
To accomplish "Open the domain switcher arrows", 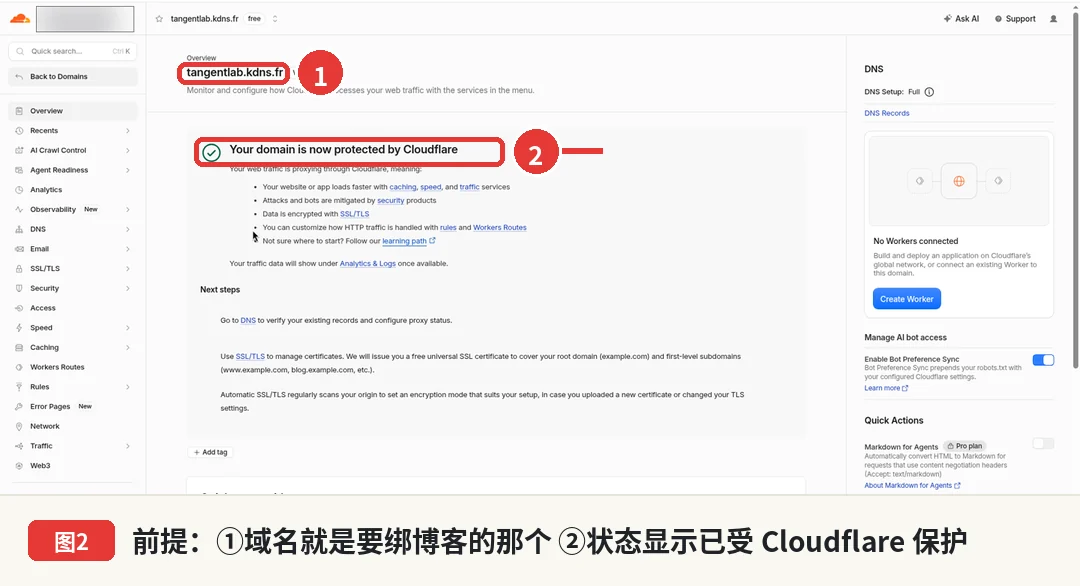I will click(275, 19).
